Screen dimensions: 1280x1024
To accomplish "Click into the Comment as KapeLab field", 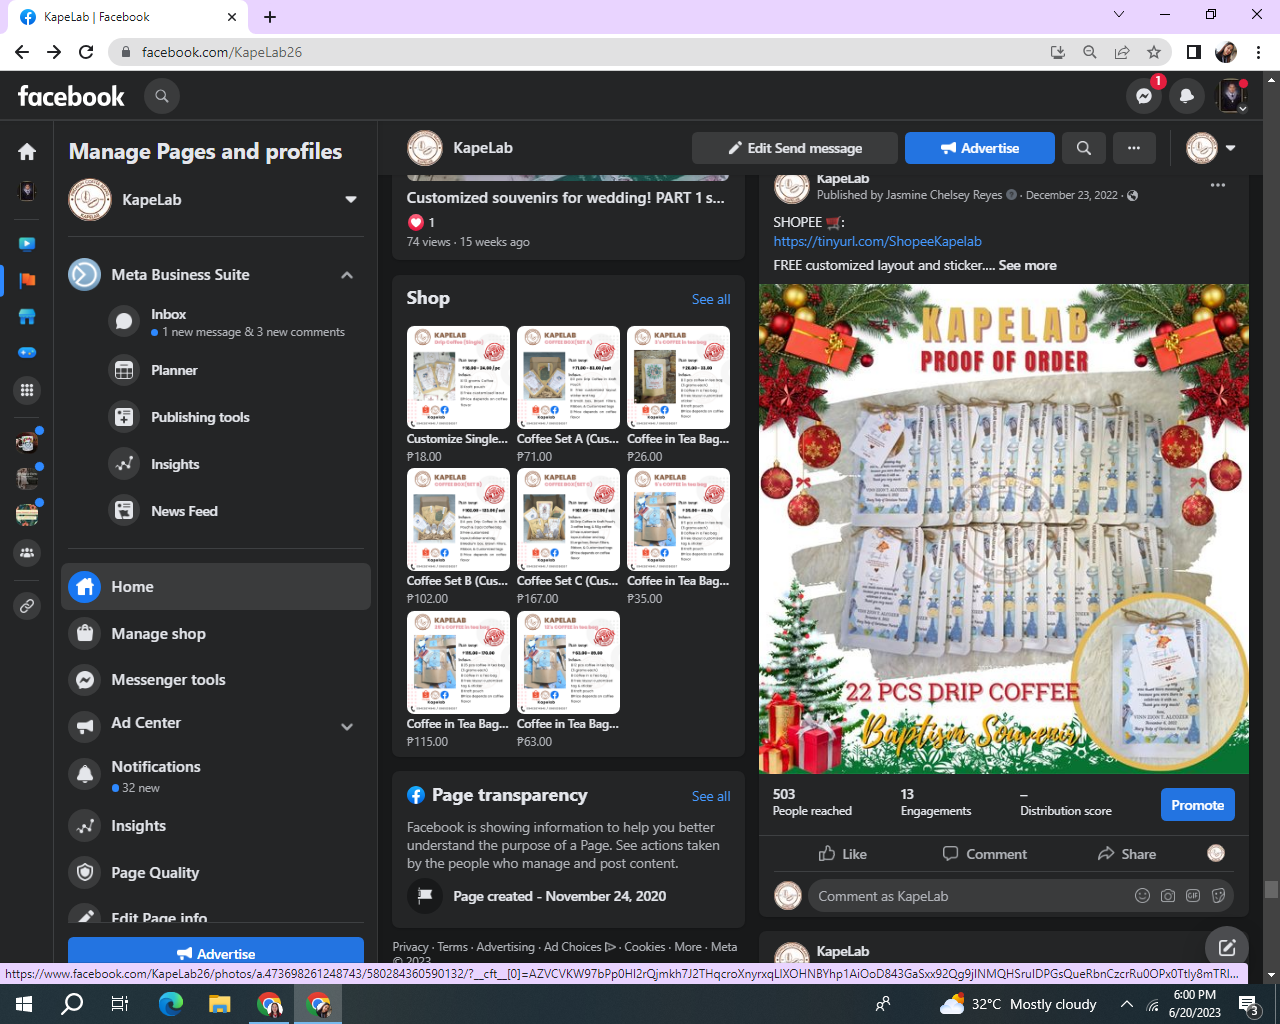I will [1020, 896].
